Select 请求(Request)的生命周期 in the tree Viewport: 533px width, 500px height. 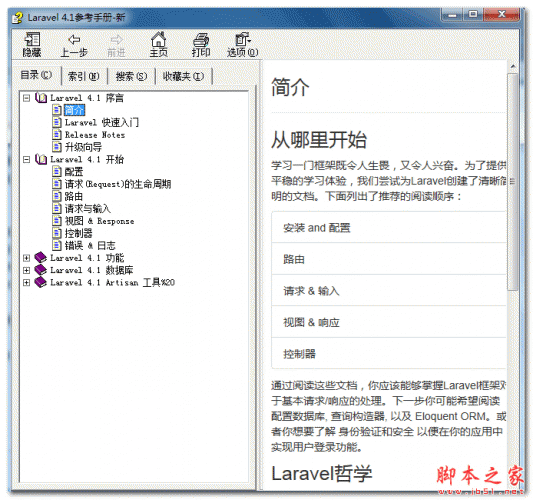pyautogui.click(x=118, y=184)
